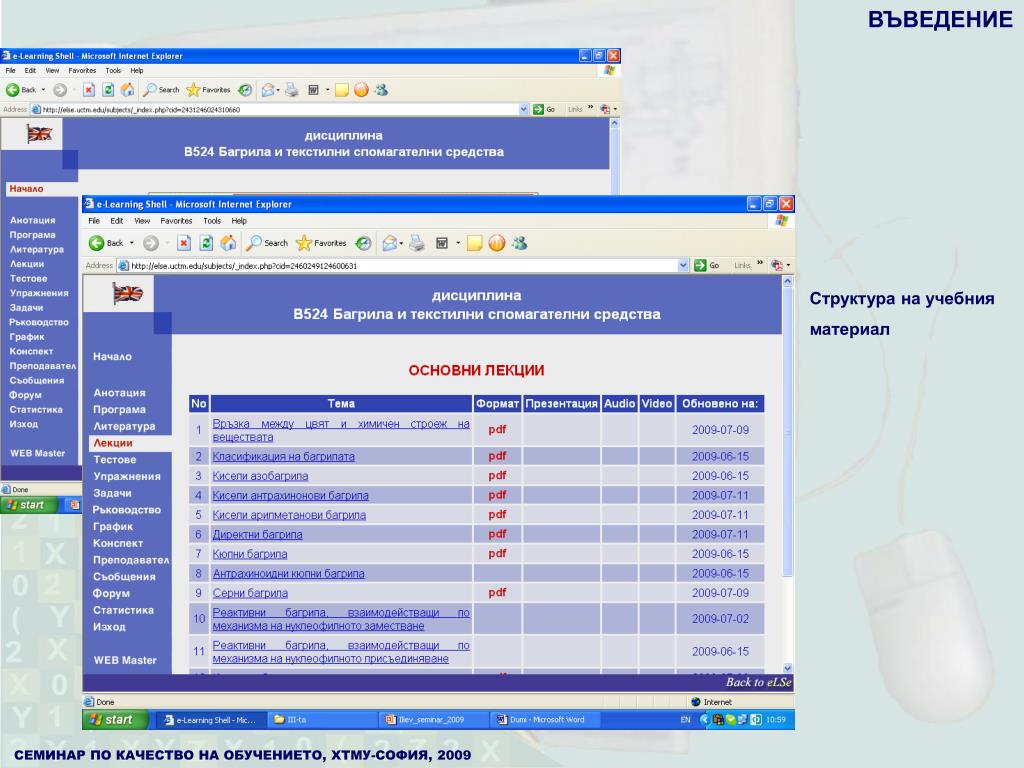
Task: Click Back arrow in front IE window
Action: coord(97,243)
